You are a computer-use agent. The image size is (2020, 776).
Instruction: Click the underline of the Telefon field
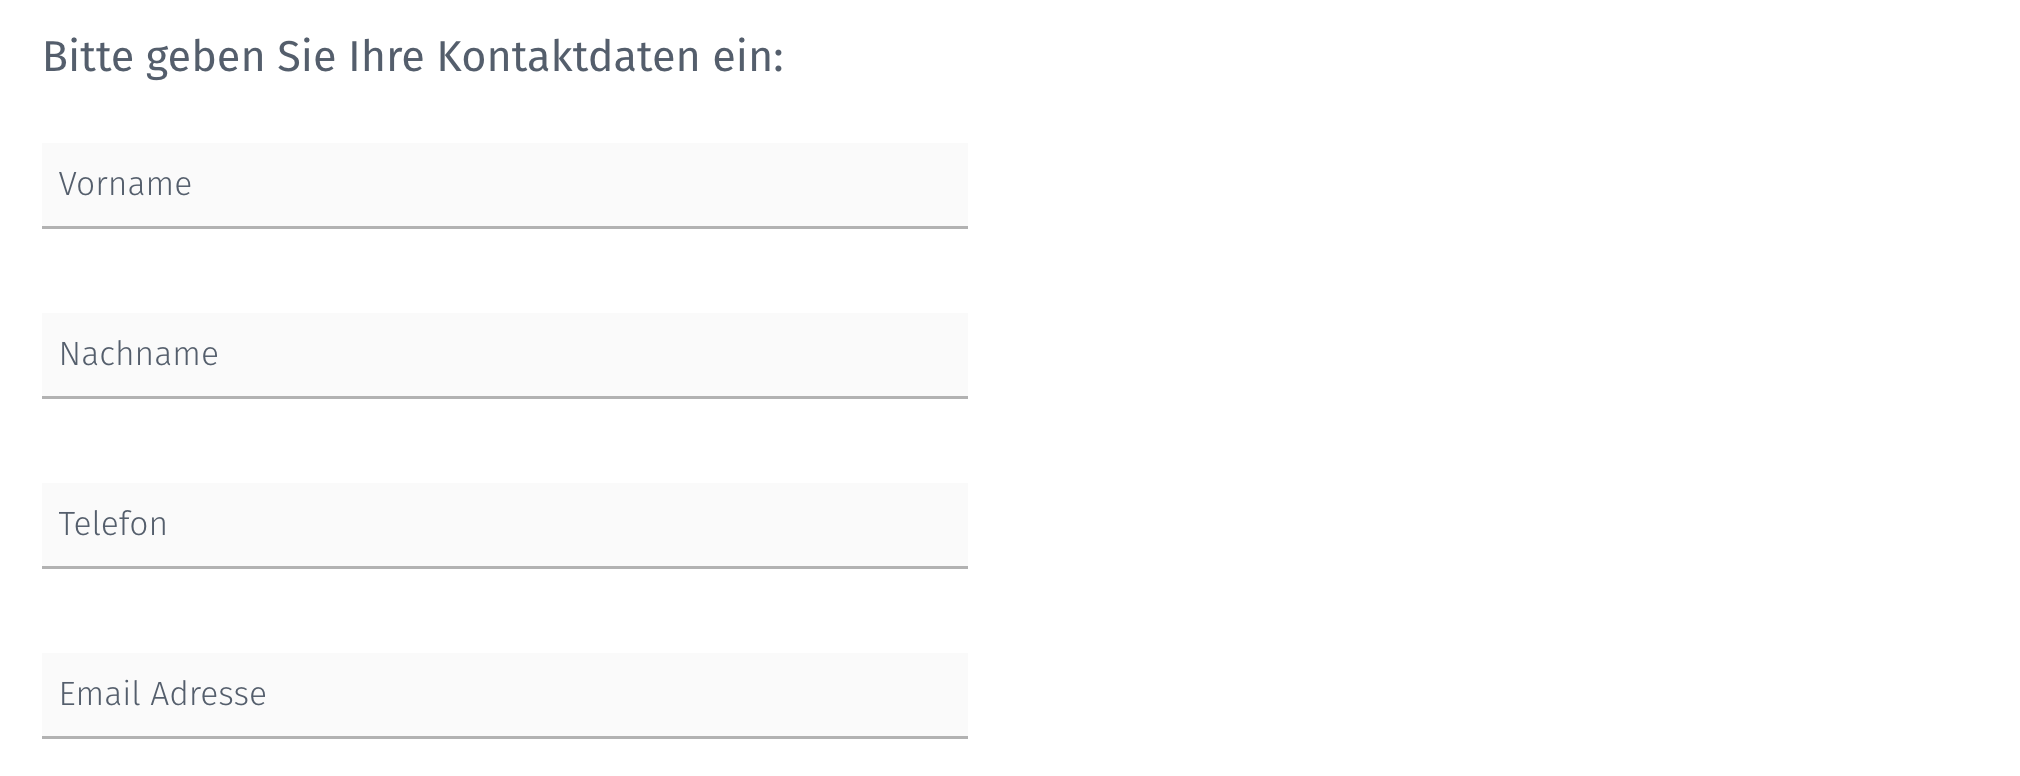[504, 568]
